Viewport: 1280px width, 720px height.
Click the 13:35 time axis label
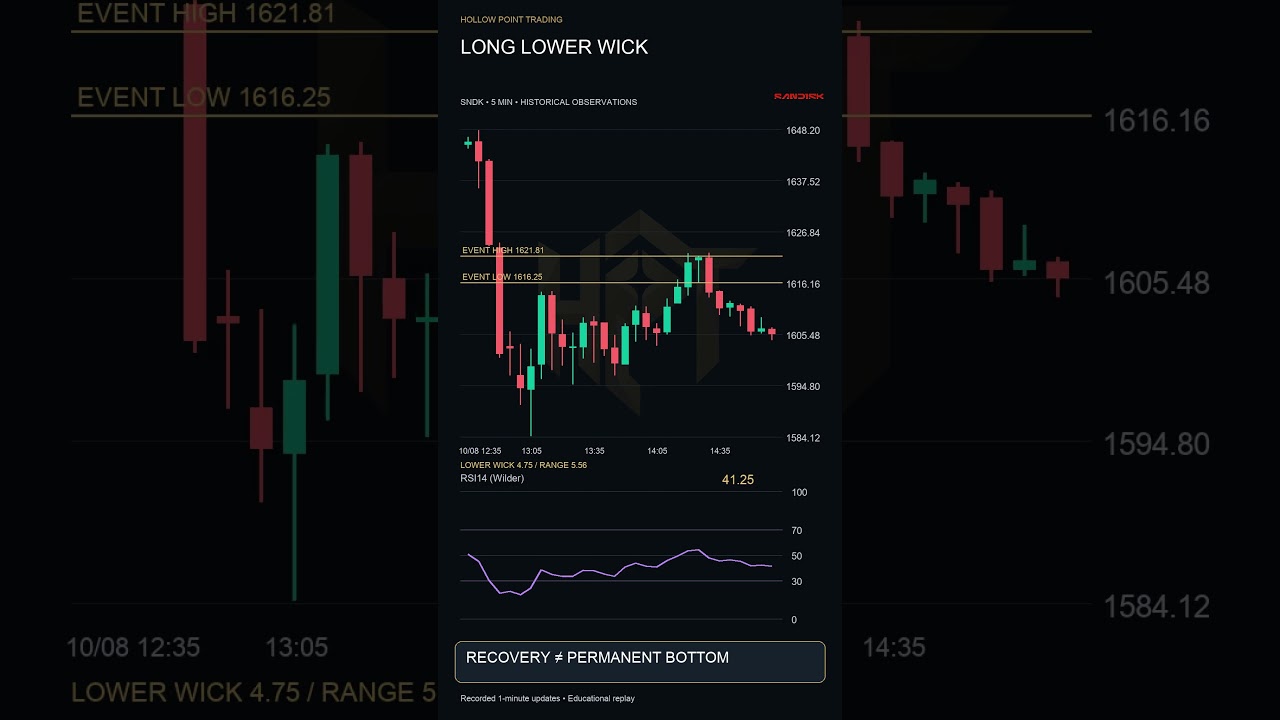pyautogui.click(x=594, y=451)
